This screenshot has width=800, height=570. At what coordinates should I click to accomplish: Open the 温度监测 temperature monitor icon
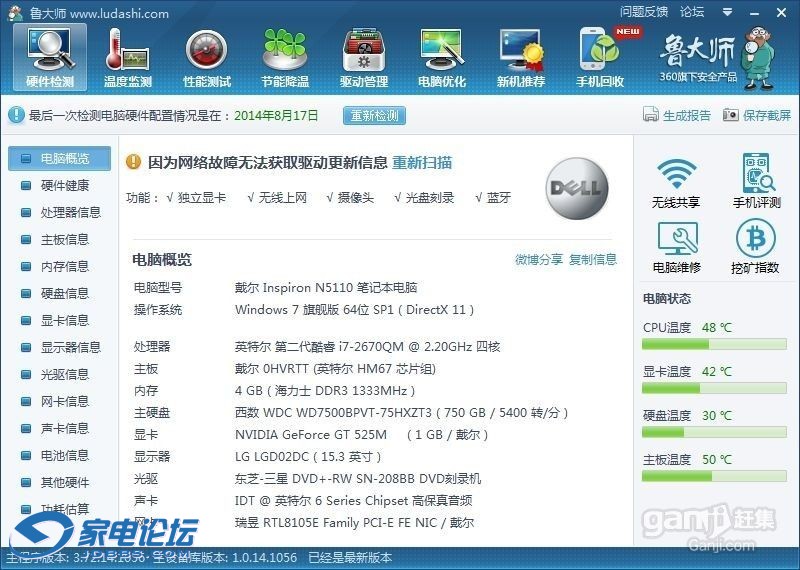pyautogui.click(x=128, y=56)
